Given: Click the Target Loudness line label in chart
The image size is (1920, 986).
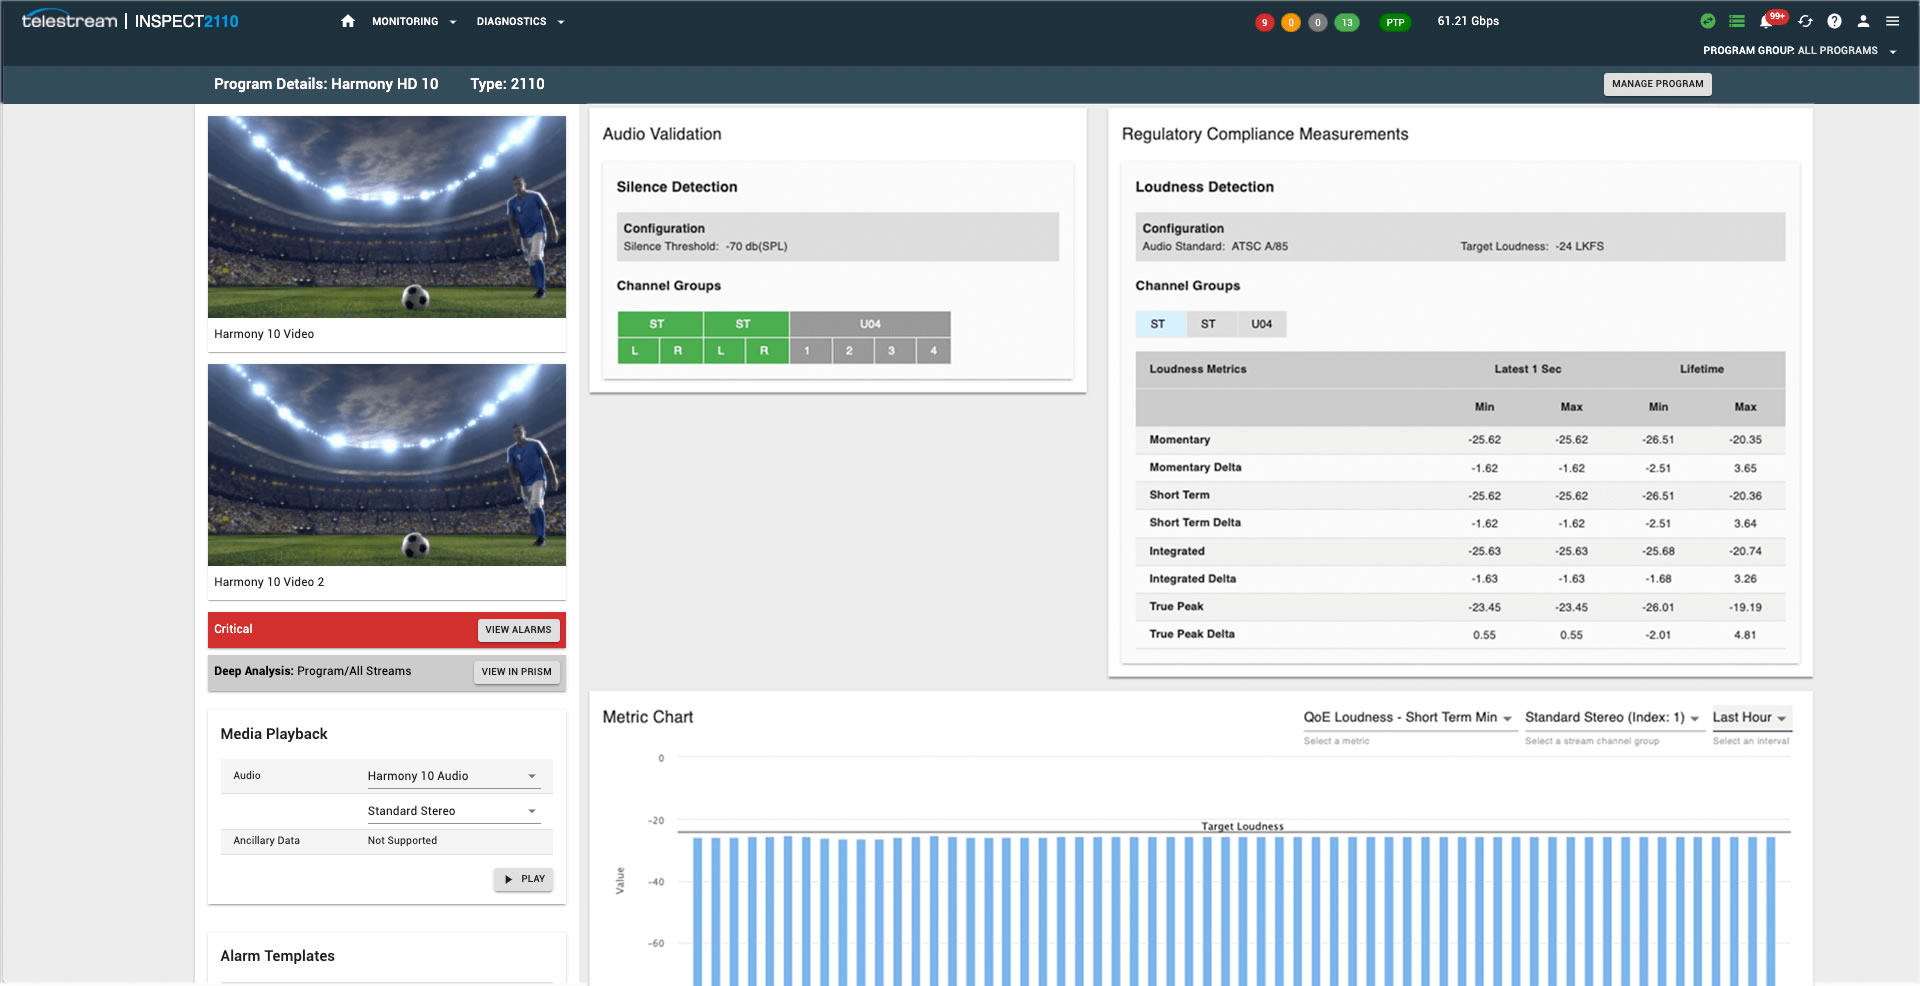Looking at the screenshot, I should click(1242, 826).
